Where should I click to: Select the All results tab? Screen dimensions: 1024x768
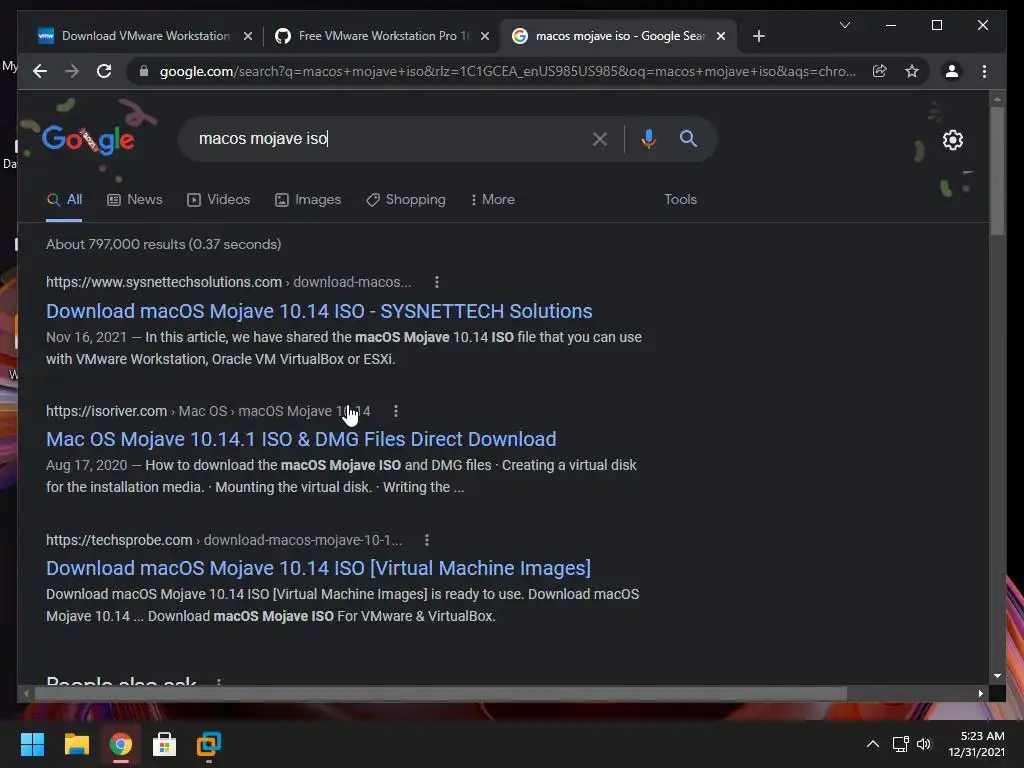coord(64,199)
